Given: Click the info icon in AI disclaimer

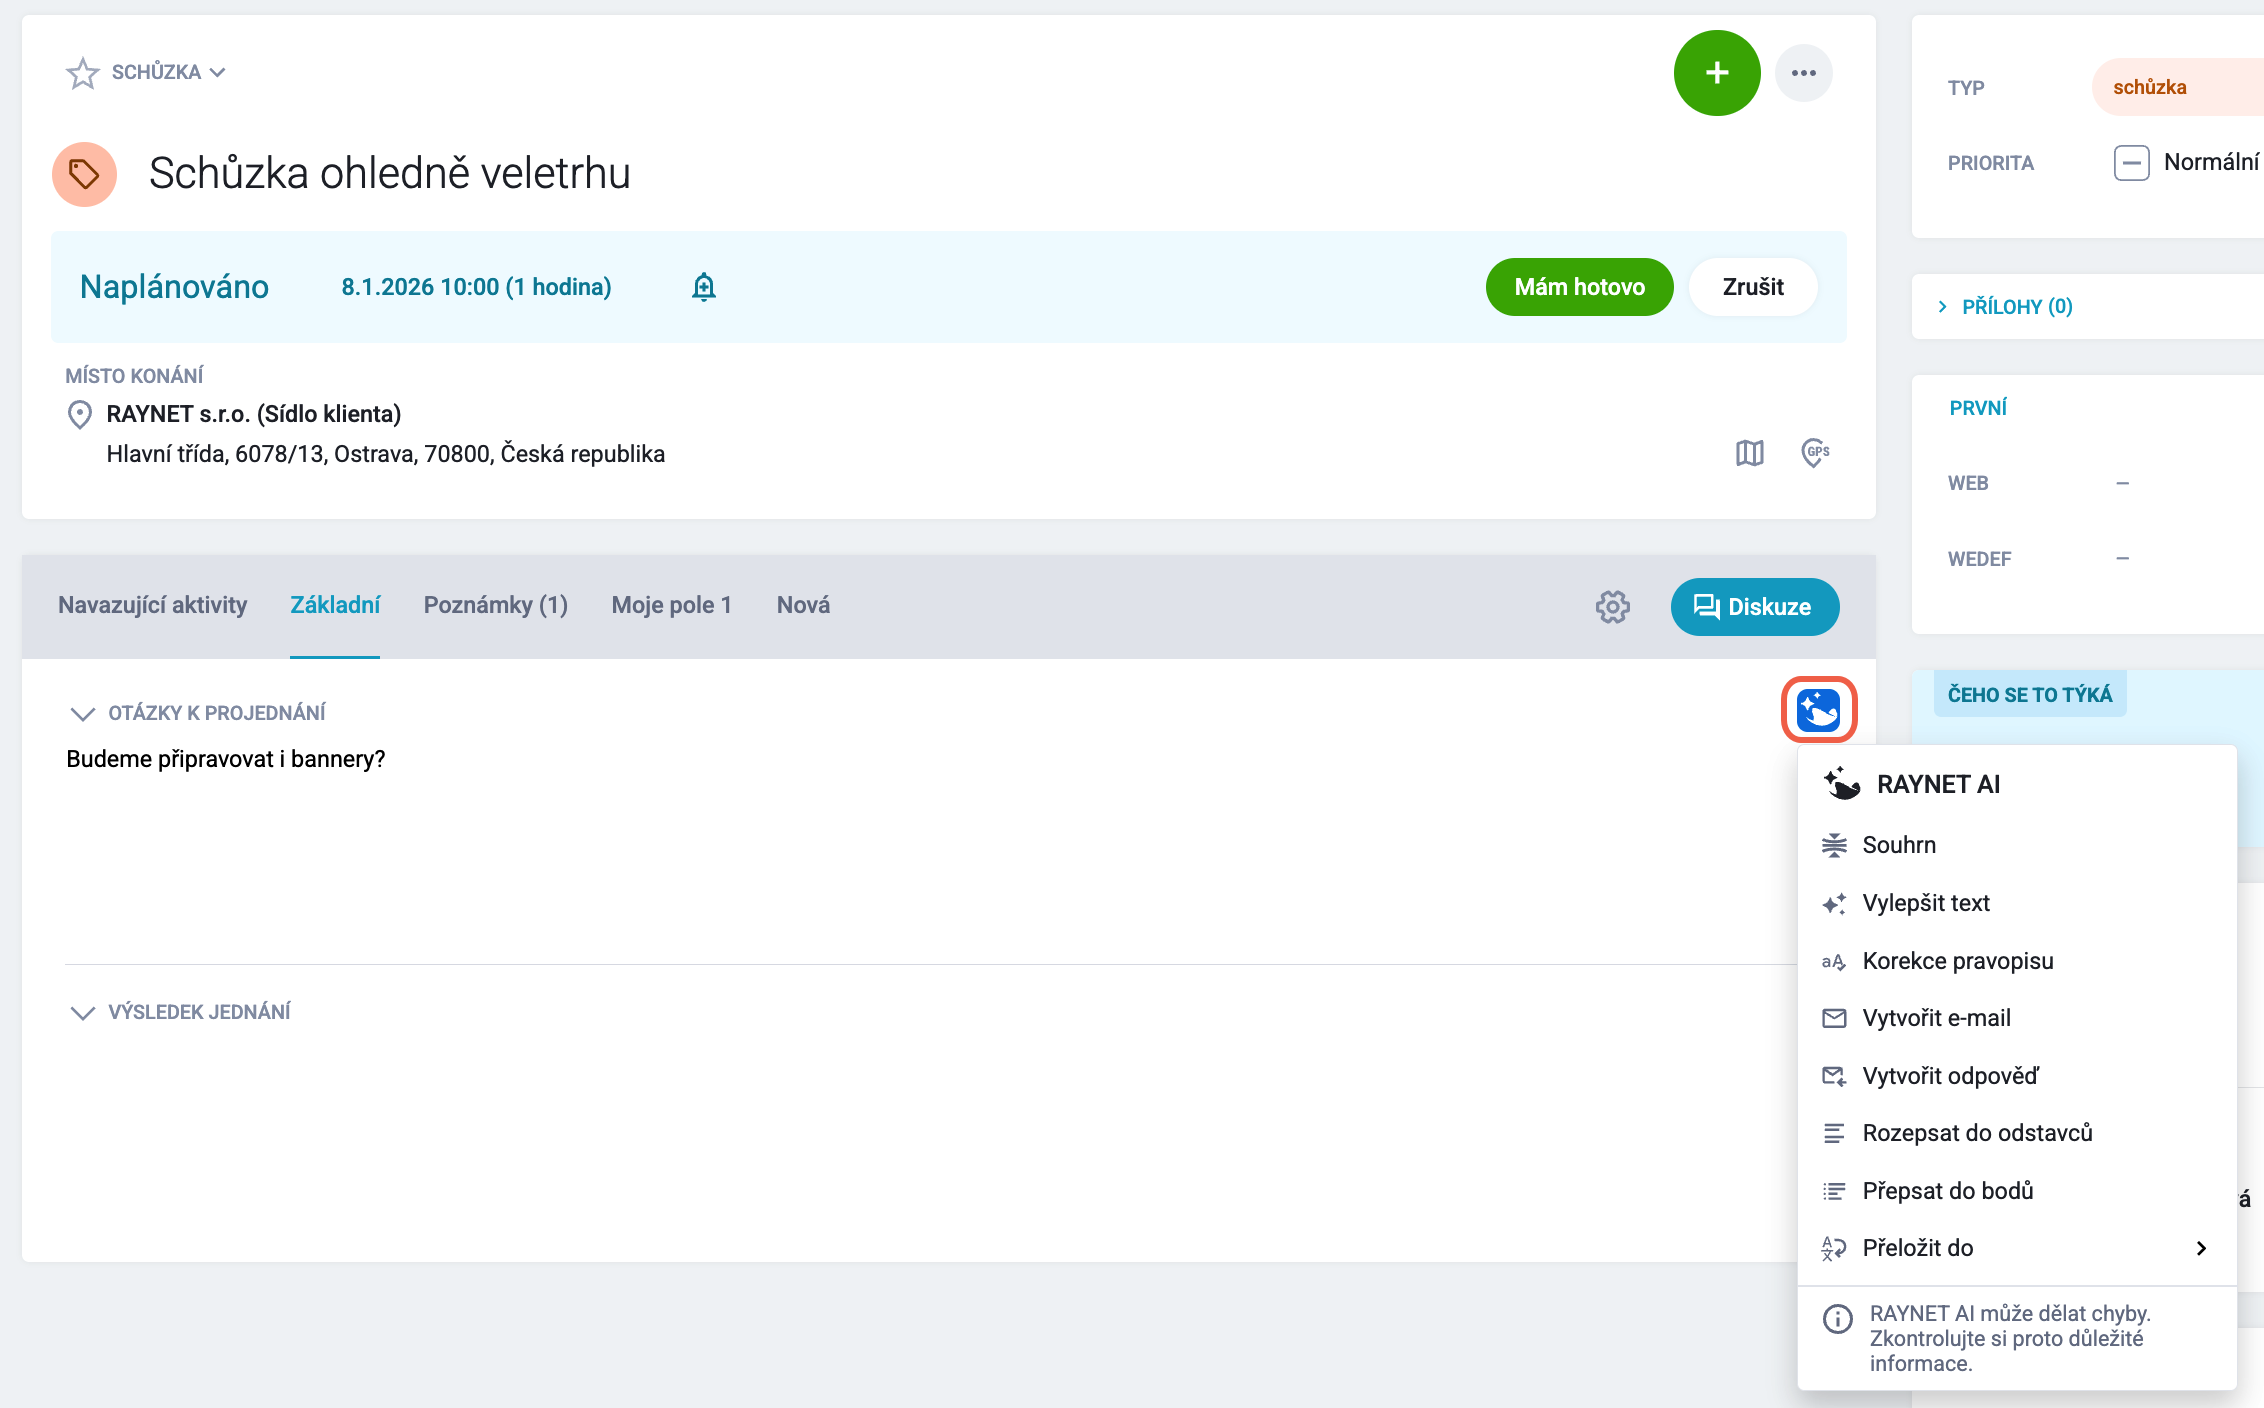Looking at the screenshot, I should coord(1837,1319).
